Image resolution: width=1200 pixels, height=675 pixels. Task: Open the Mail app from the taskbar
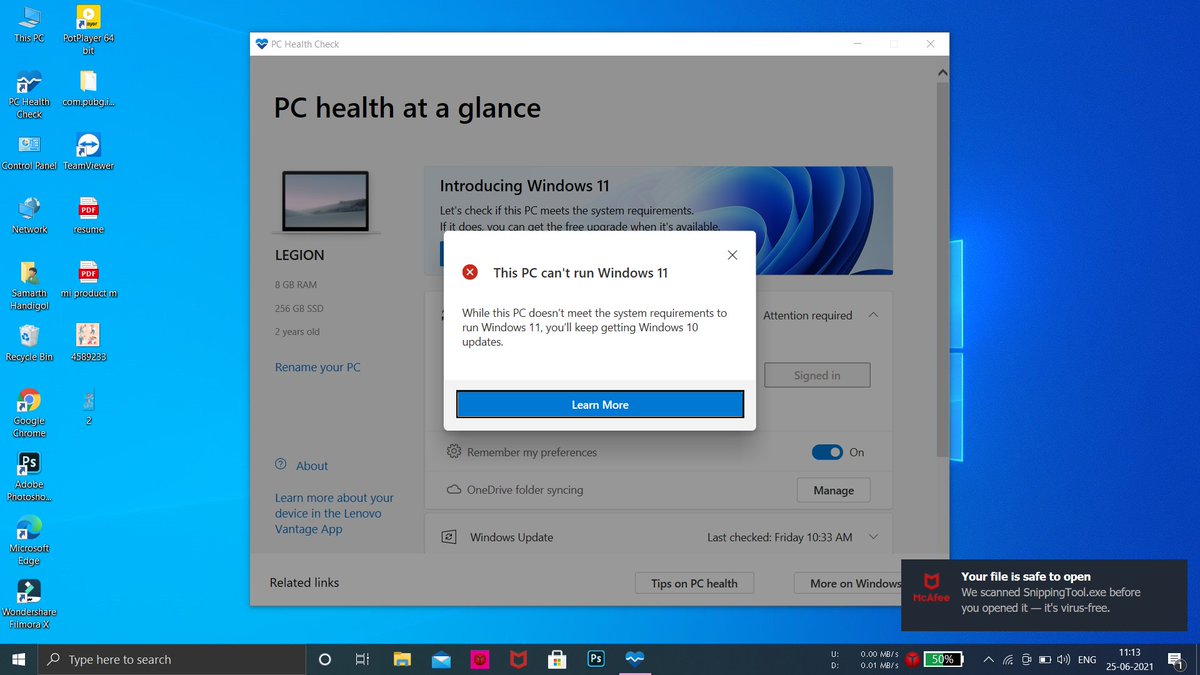pos(441,659)
